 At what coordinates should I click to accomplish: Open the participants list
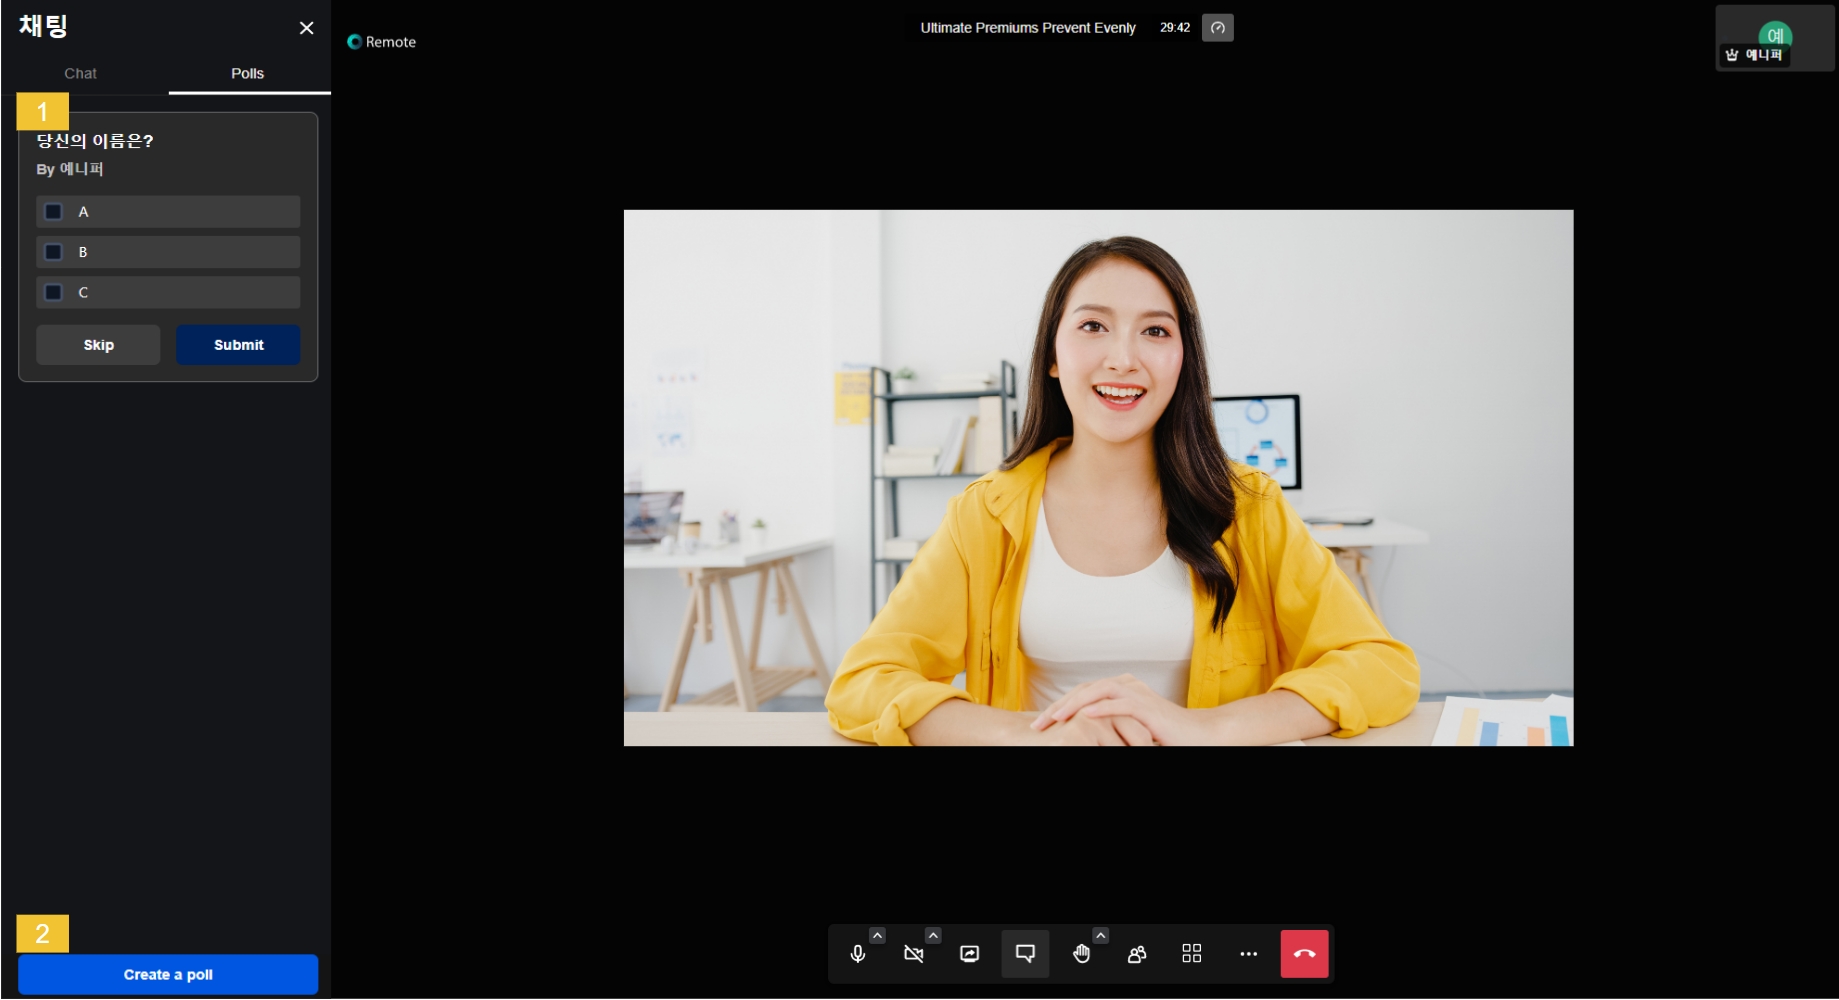pos(1137,954)
